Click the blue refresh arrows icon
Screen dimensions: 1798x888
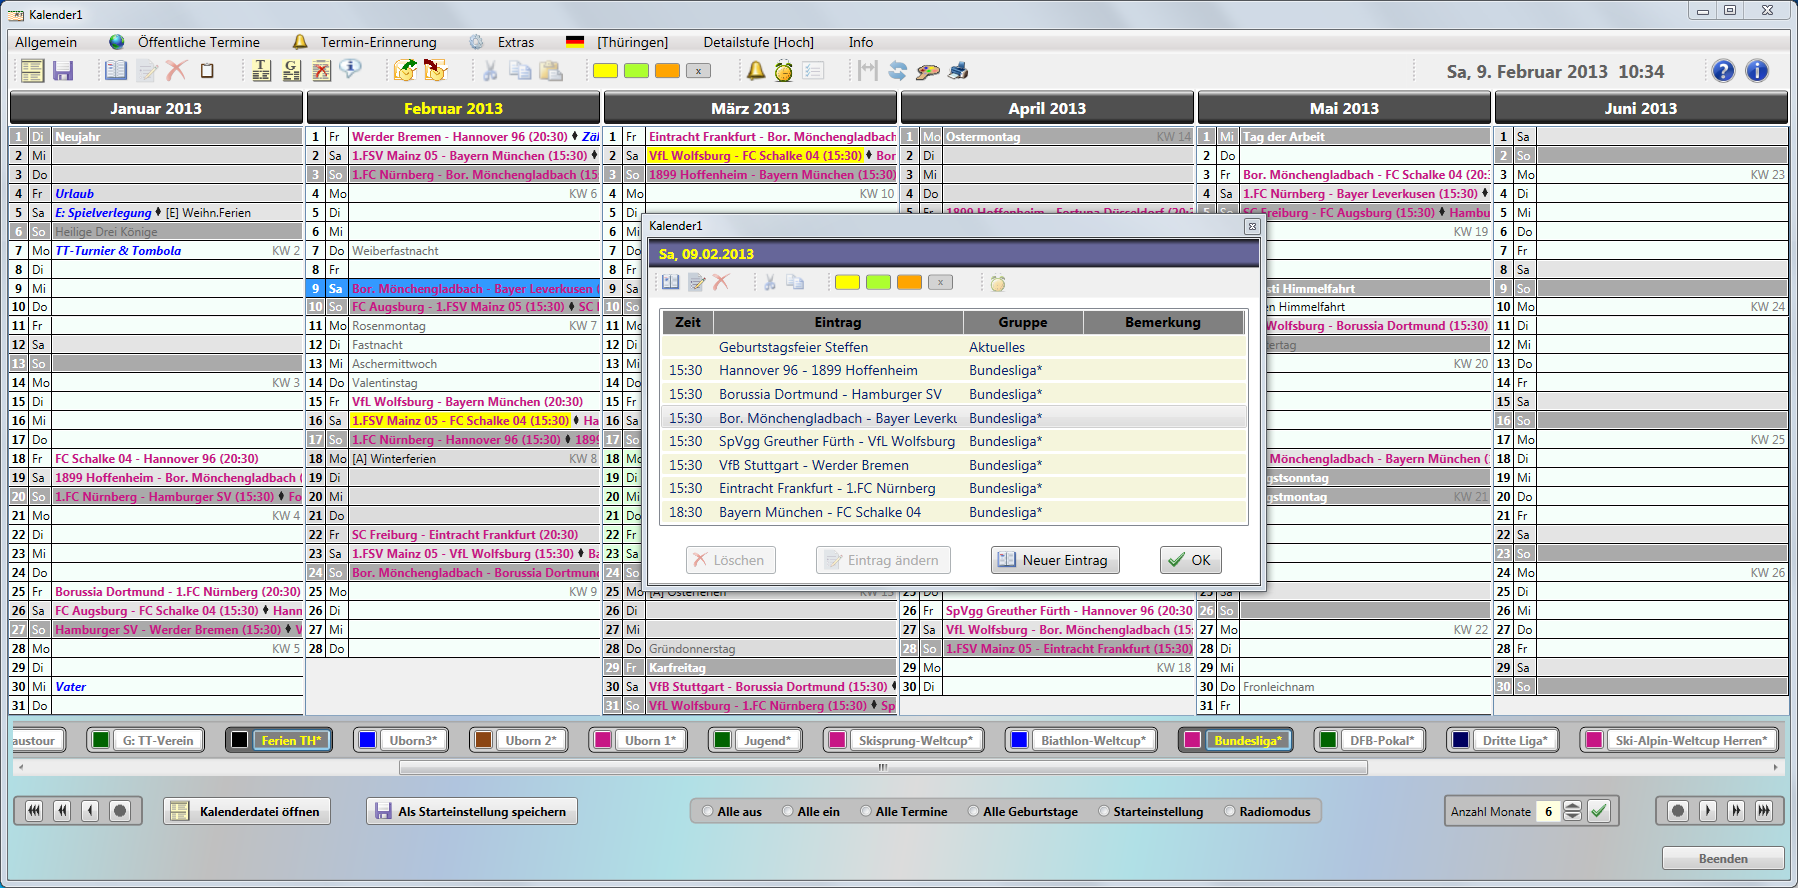[x=897, y=71]
